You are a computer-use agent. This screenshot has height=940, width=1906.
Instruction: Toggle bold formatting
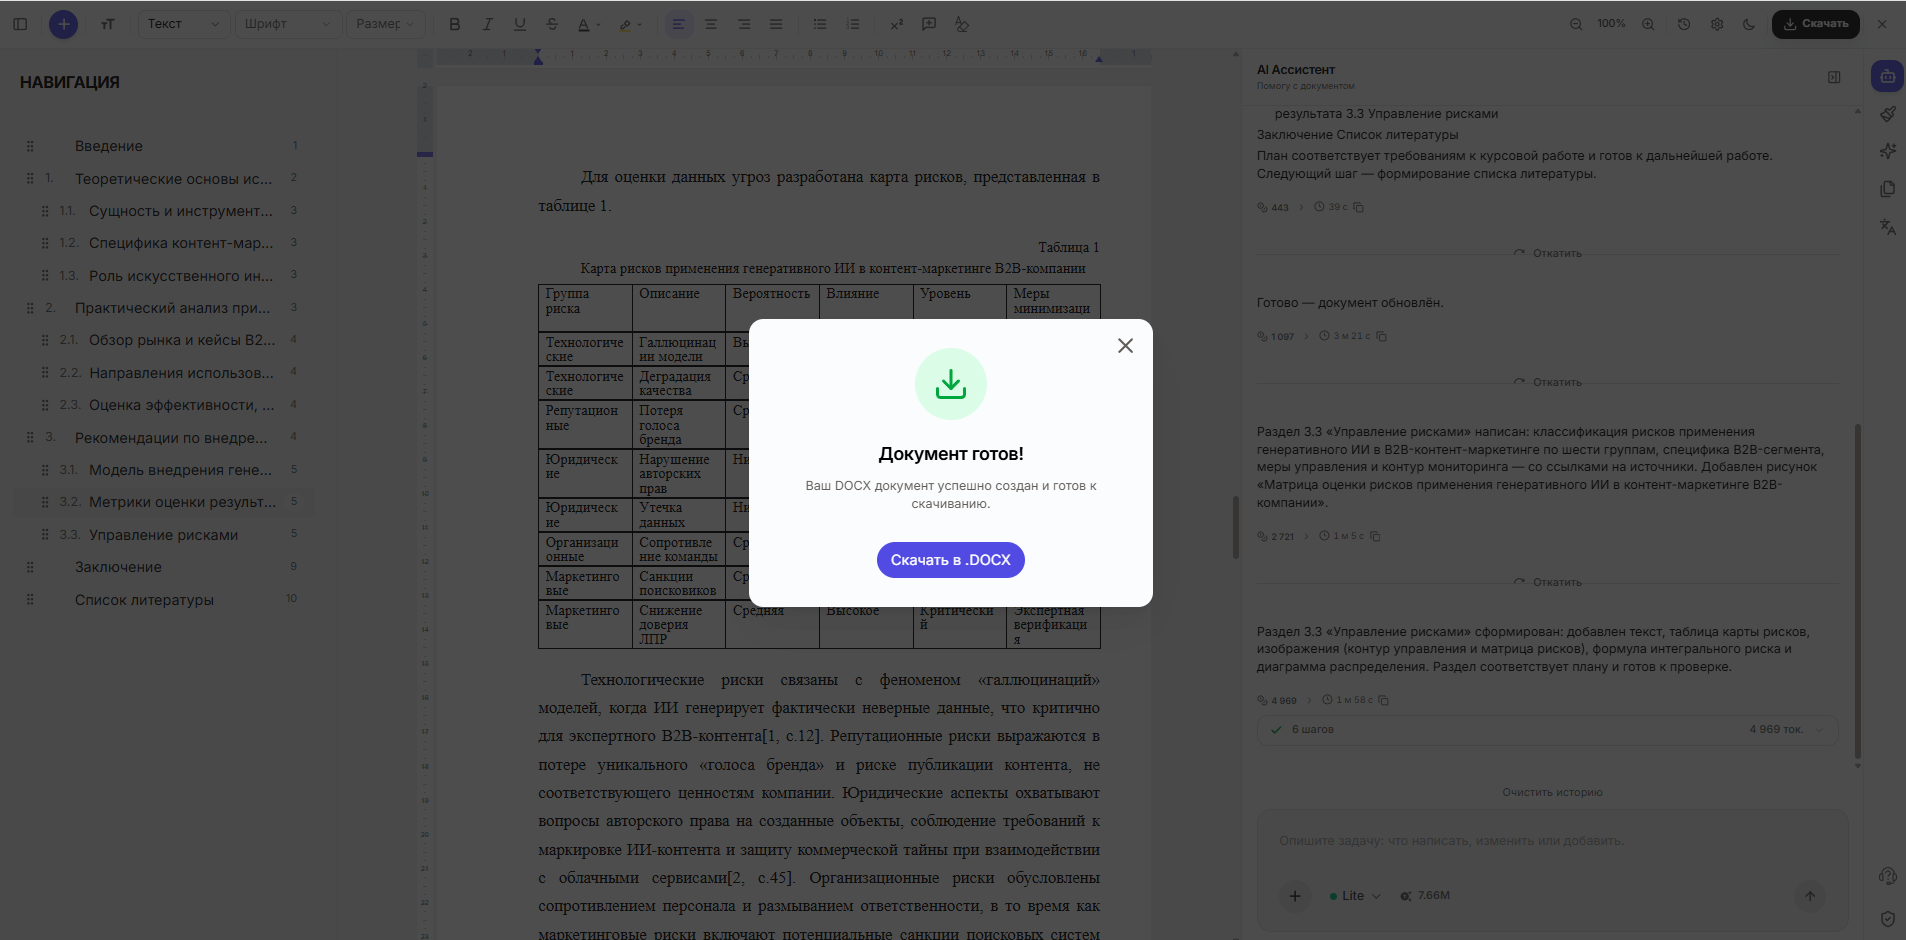click(x=455, y=24)
